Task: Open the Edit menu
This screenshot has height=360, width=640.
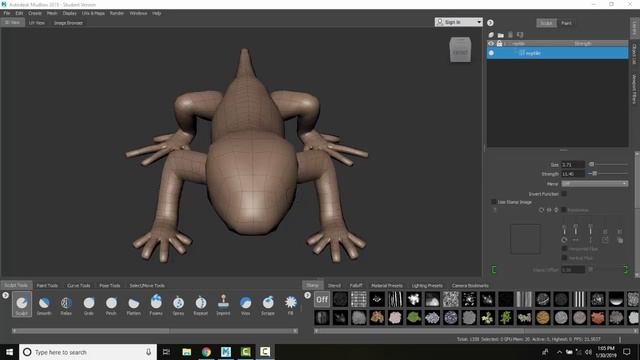Action: click(x=19, y=13)
